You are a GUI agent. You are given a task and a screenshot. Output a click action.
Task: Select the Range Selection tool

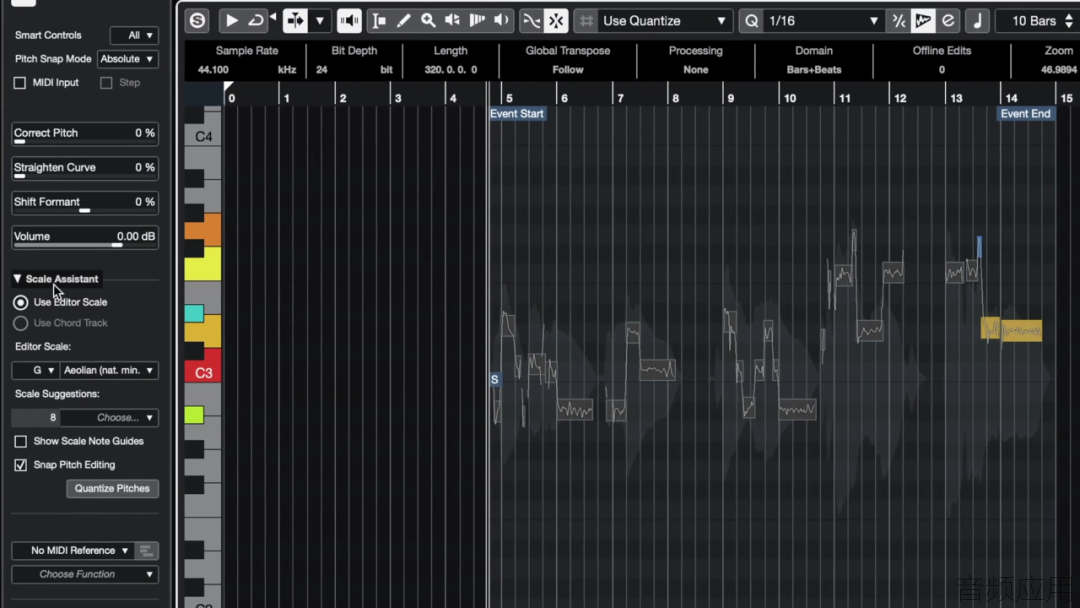pos(379,21)
